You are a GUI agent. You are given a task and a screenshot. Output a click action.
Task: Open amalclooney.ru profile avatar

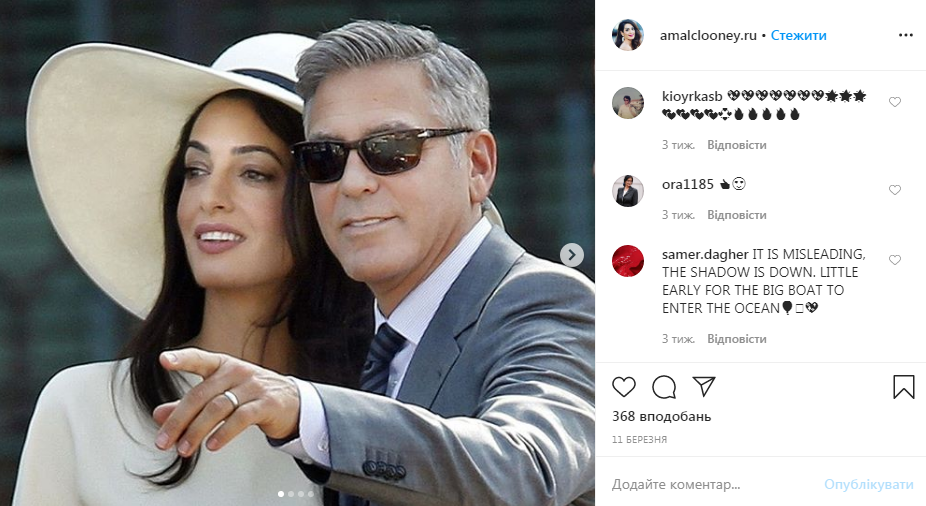[627, 35]
